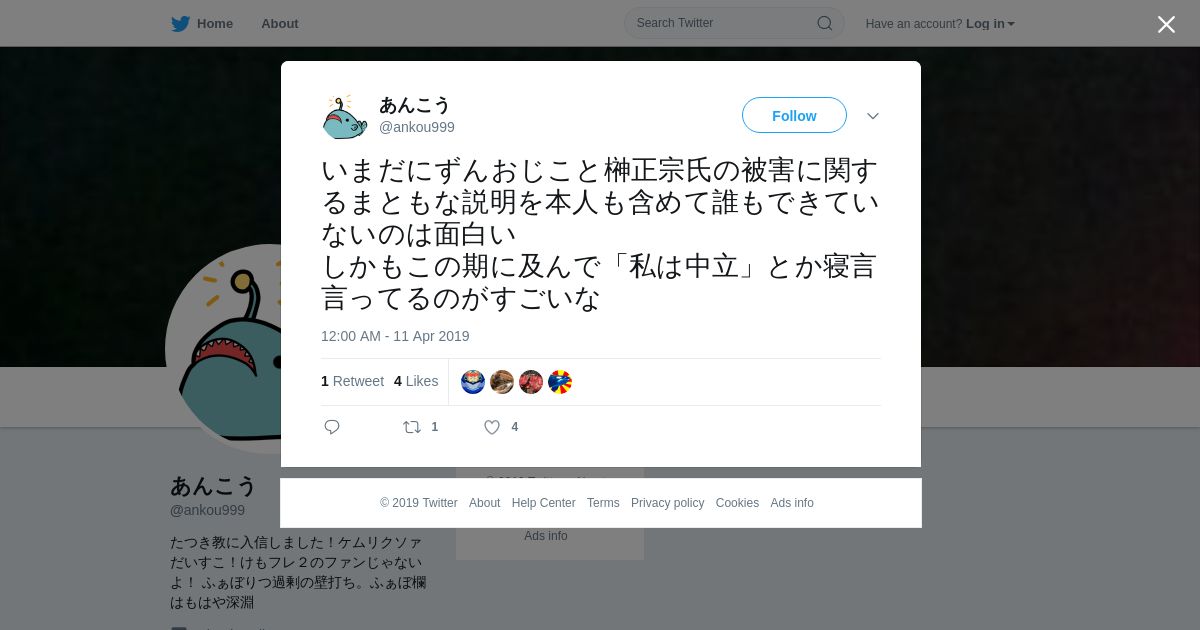Viewport: 1200px width, 630px height.
Task: Expand the tweet options chevron menu
Action: pyautogui.click(x=873, y=116)
